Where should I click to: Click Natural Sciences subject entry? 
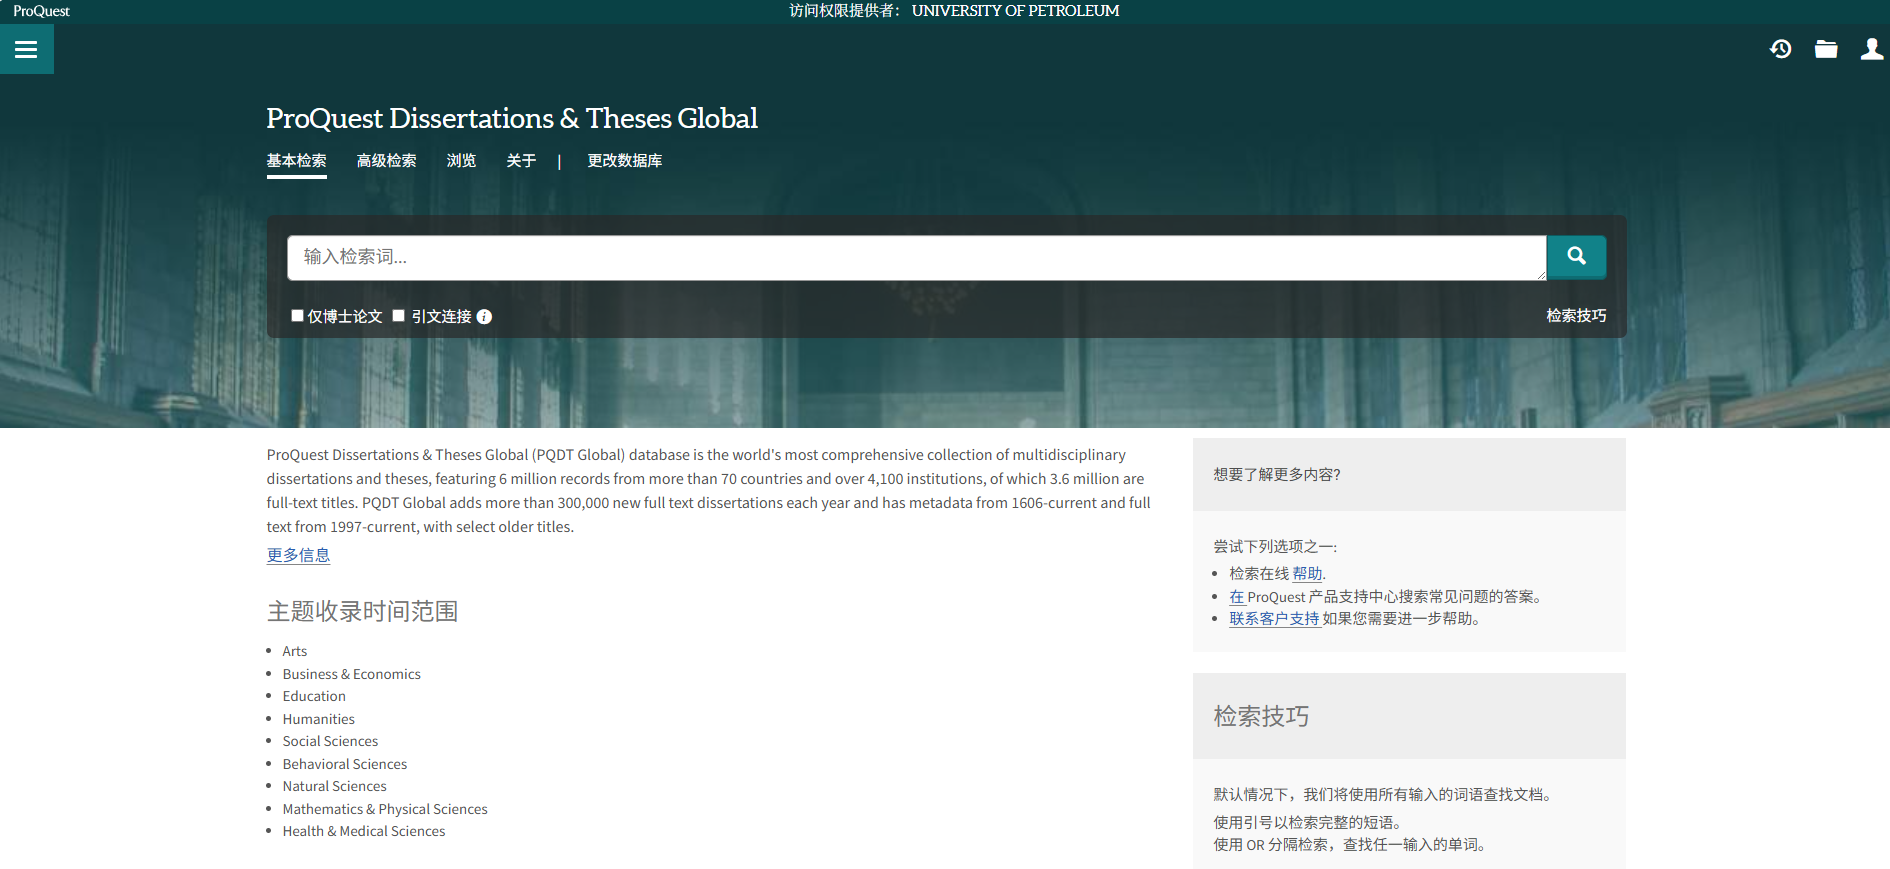334,786
